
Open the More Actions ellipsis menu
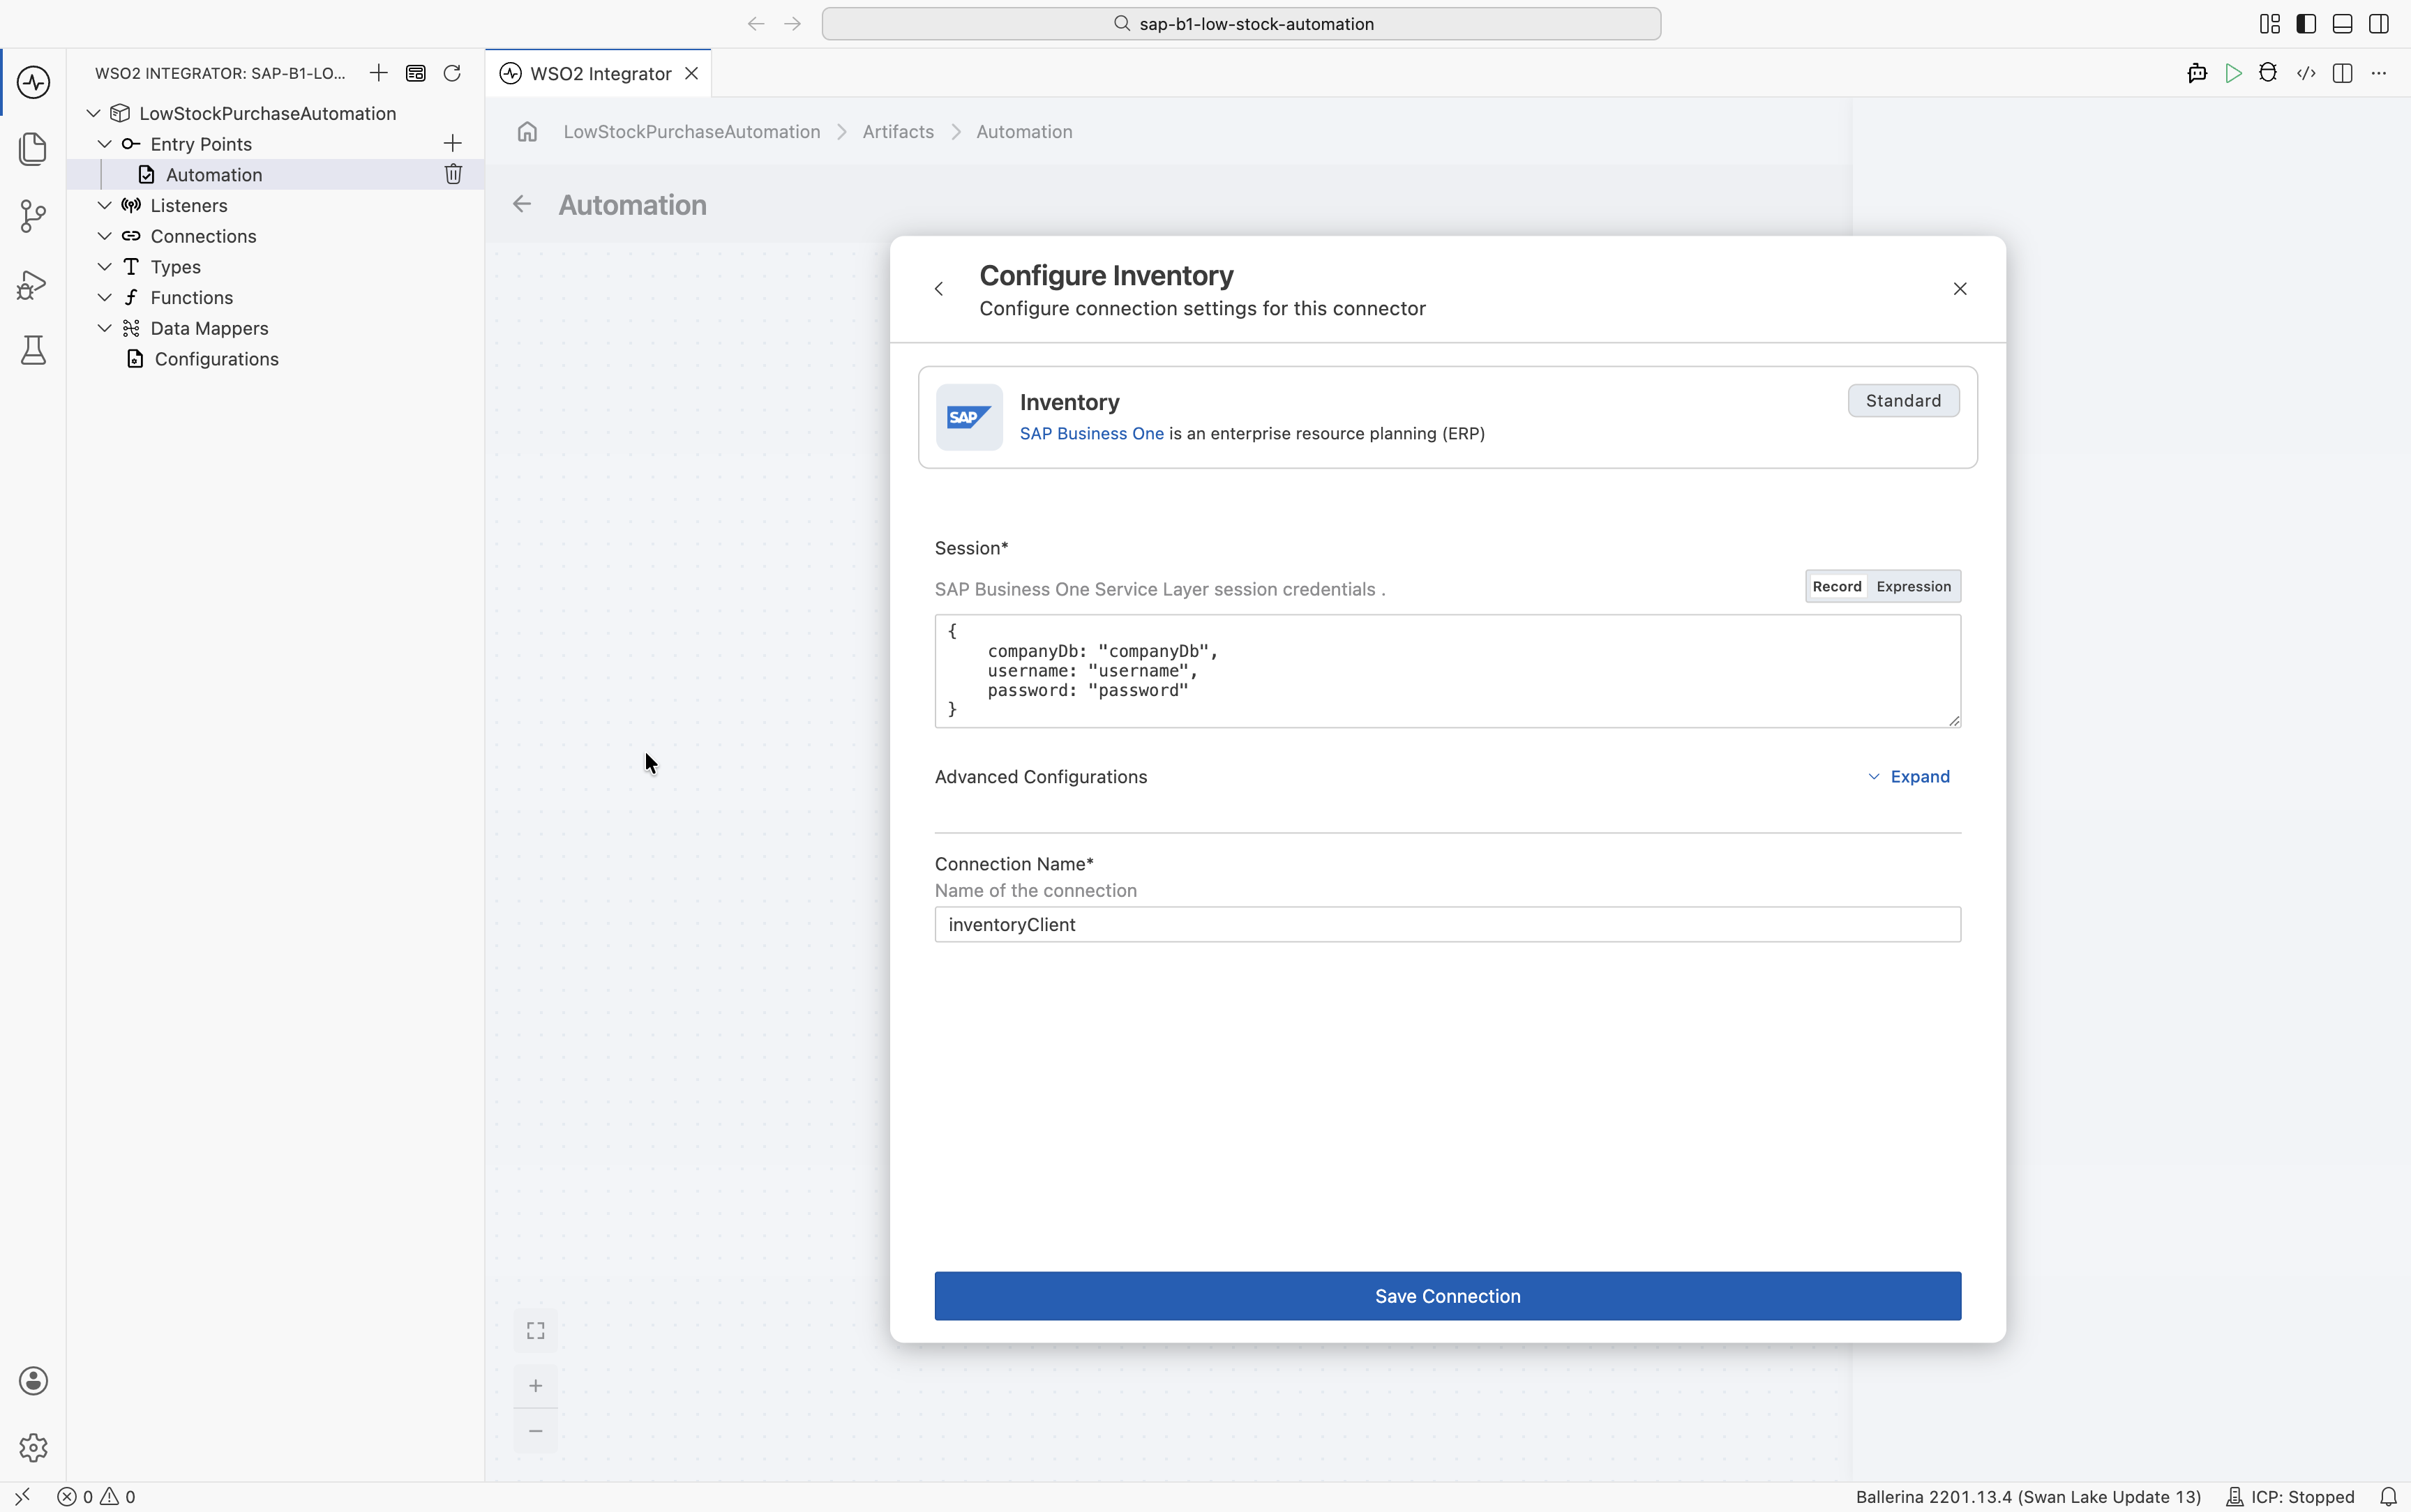[x=2379, y=73]
